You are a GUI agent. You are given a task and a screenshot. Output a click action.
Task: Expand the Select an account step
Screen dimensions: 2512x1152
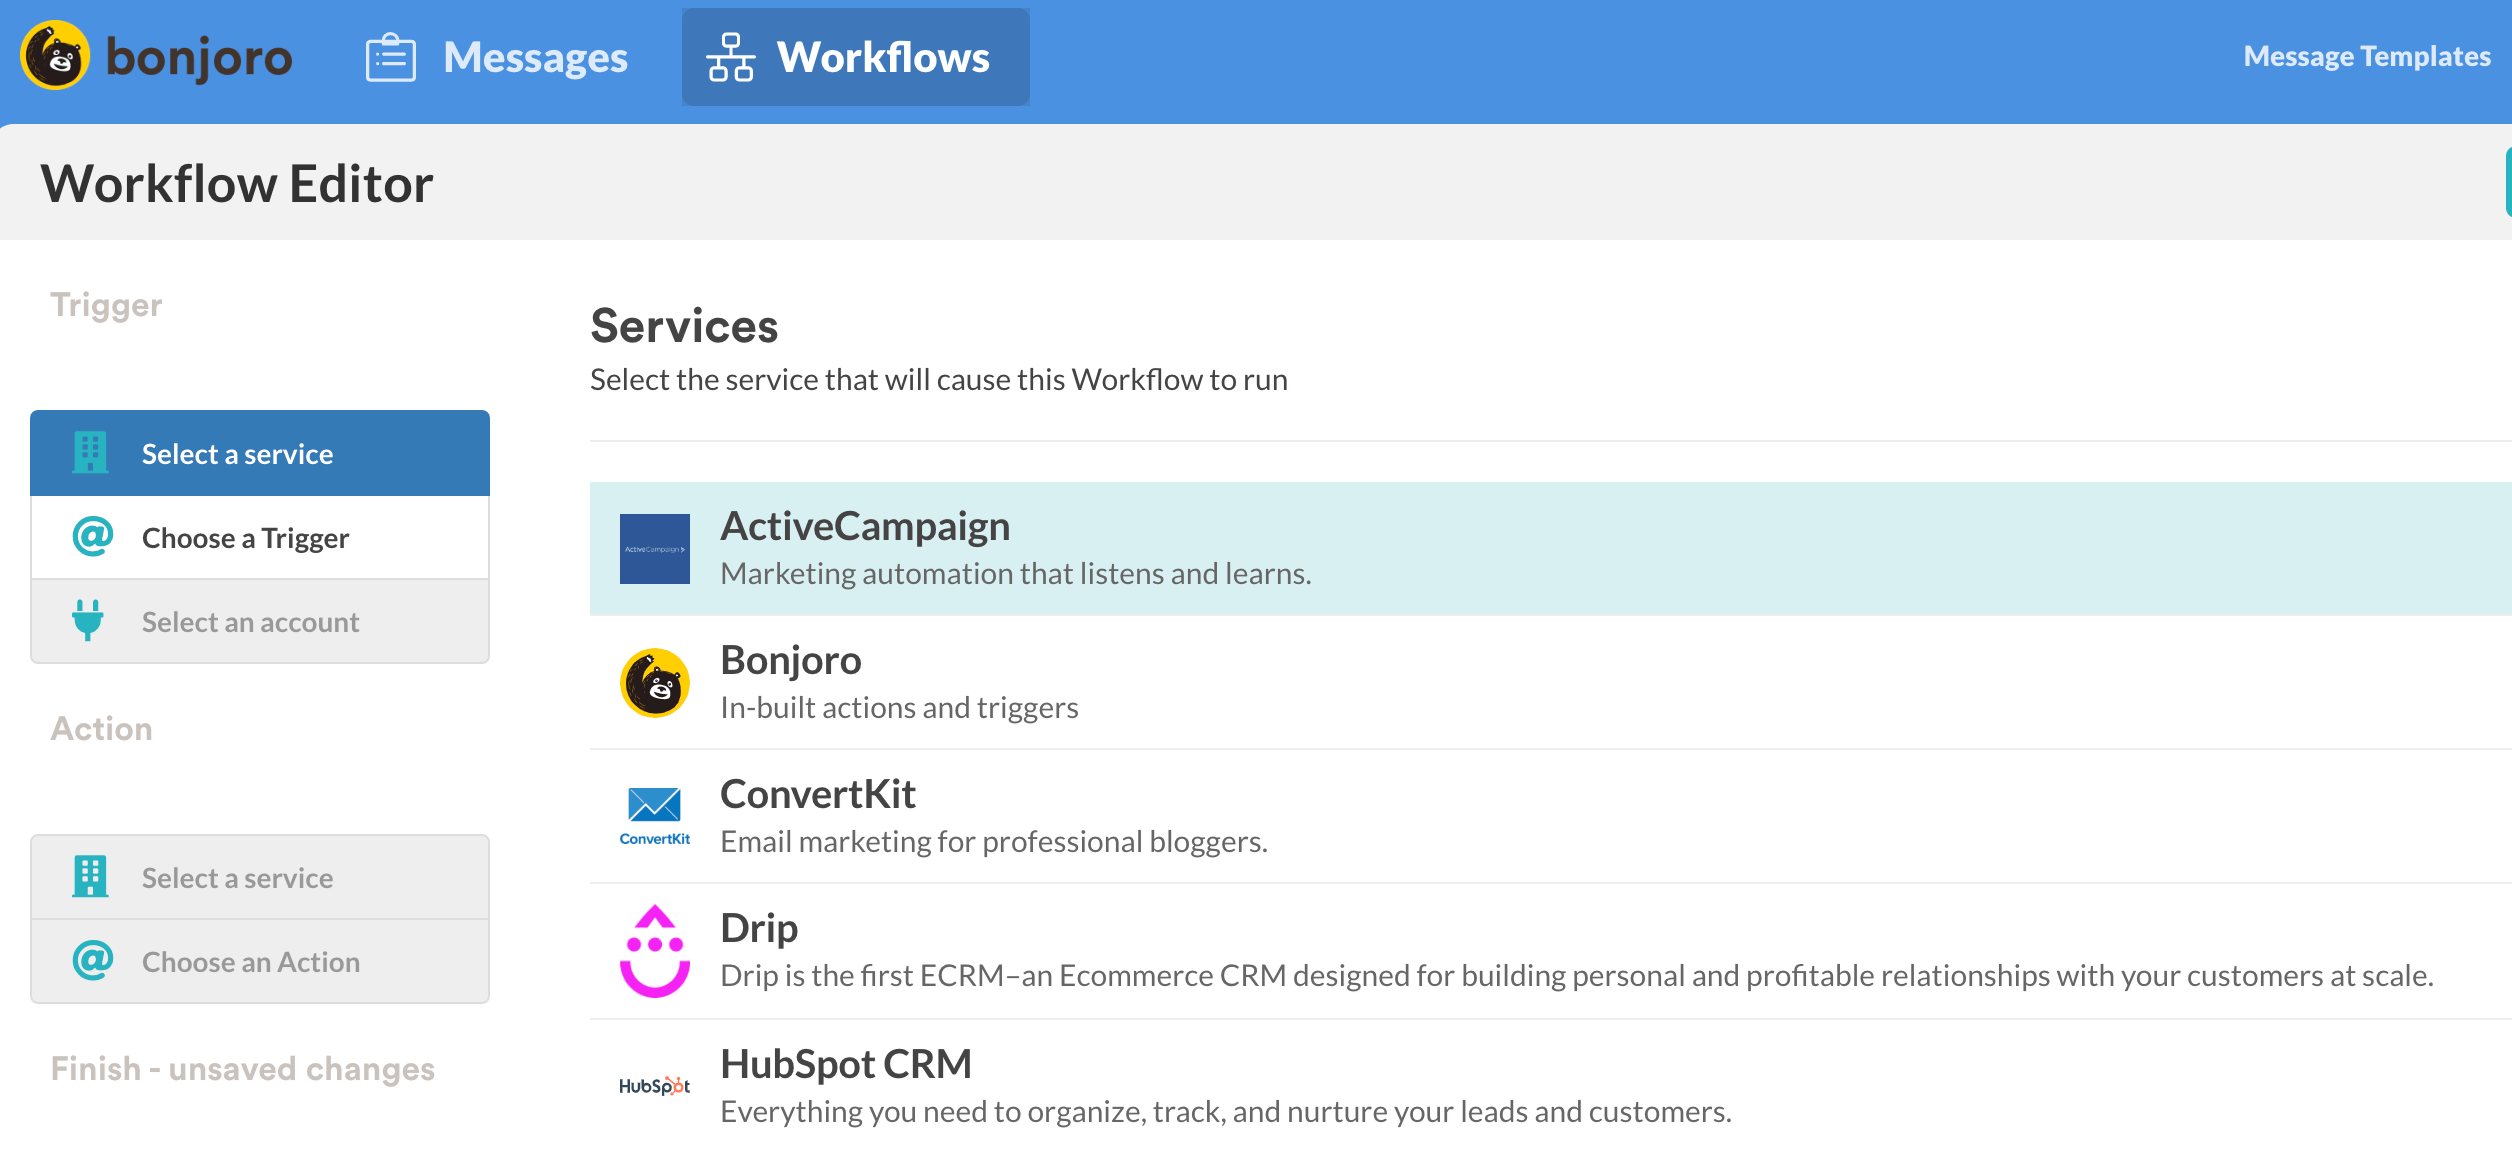point(261,620)
